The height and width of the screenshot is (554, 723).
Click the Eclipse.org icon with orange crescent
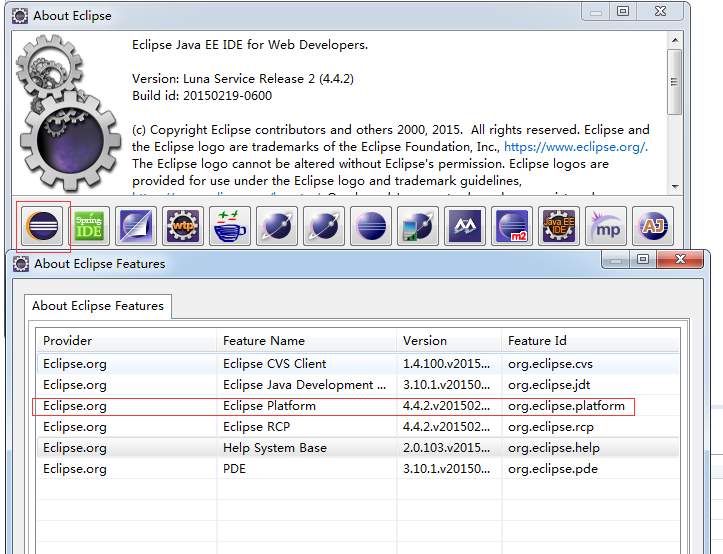point(42,226)
